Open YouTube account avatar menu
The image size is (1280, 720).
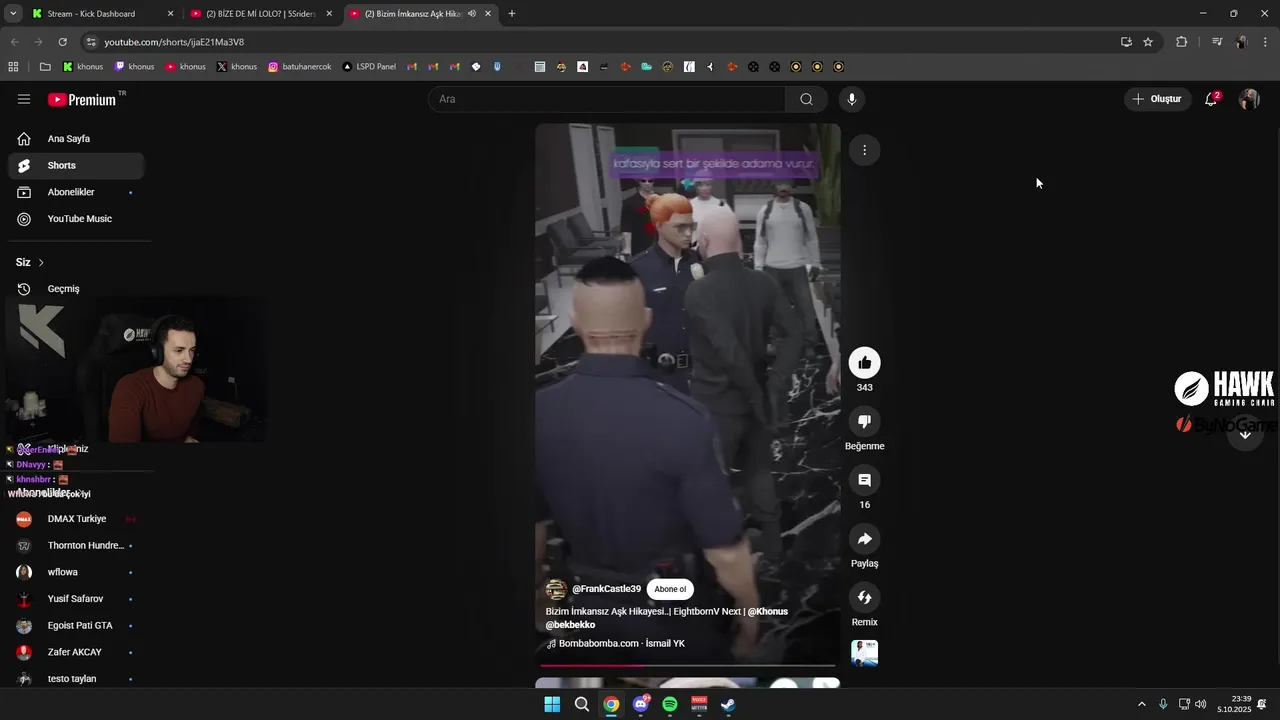coord(1249,99)
